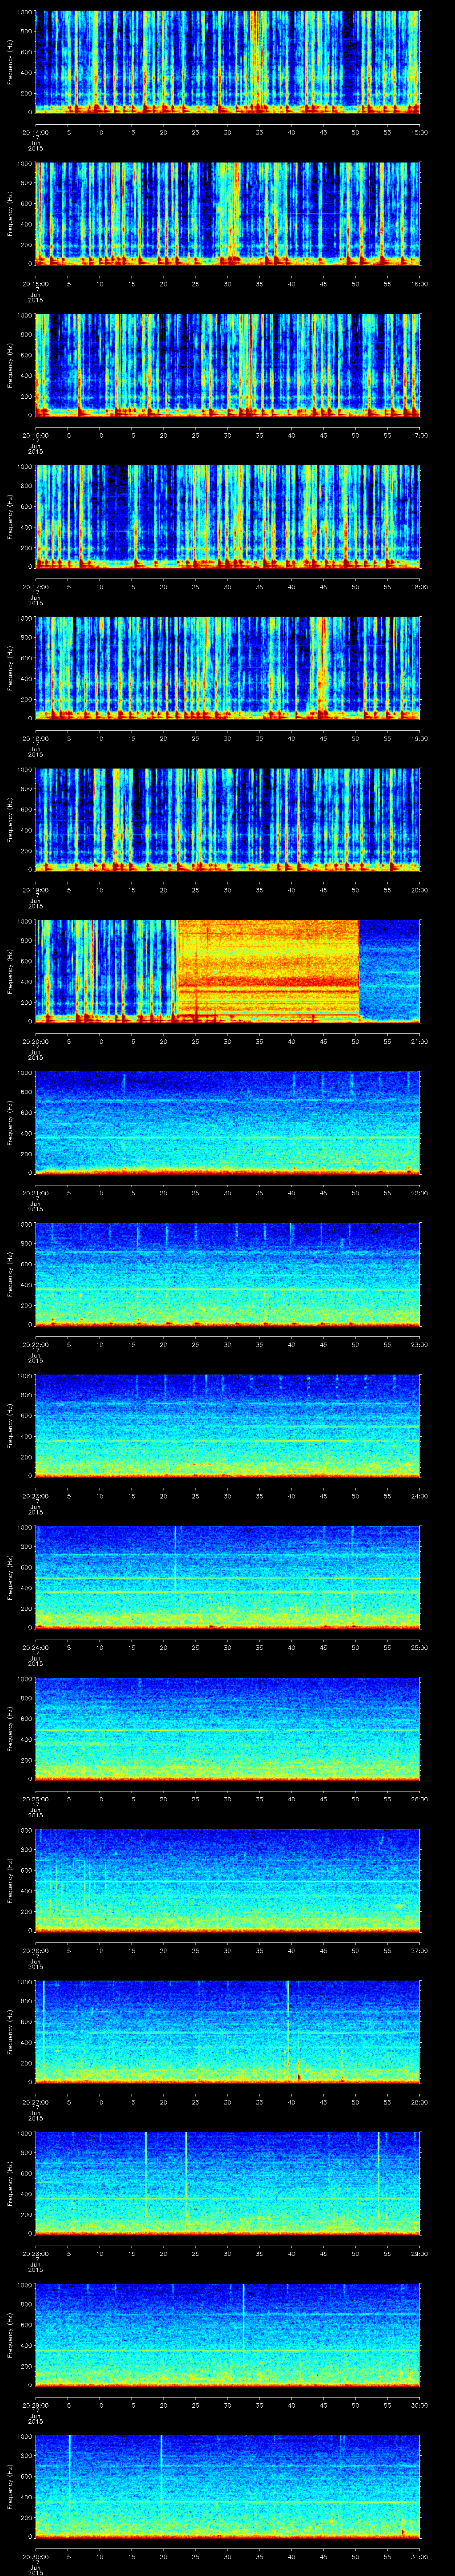The image size is (455, 2576).
Task: Click the Frequency (Hz) axis label of the 20:20:00 panel
Action: pos(10,972)
